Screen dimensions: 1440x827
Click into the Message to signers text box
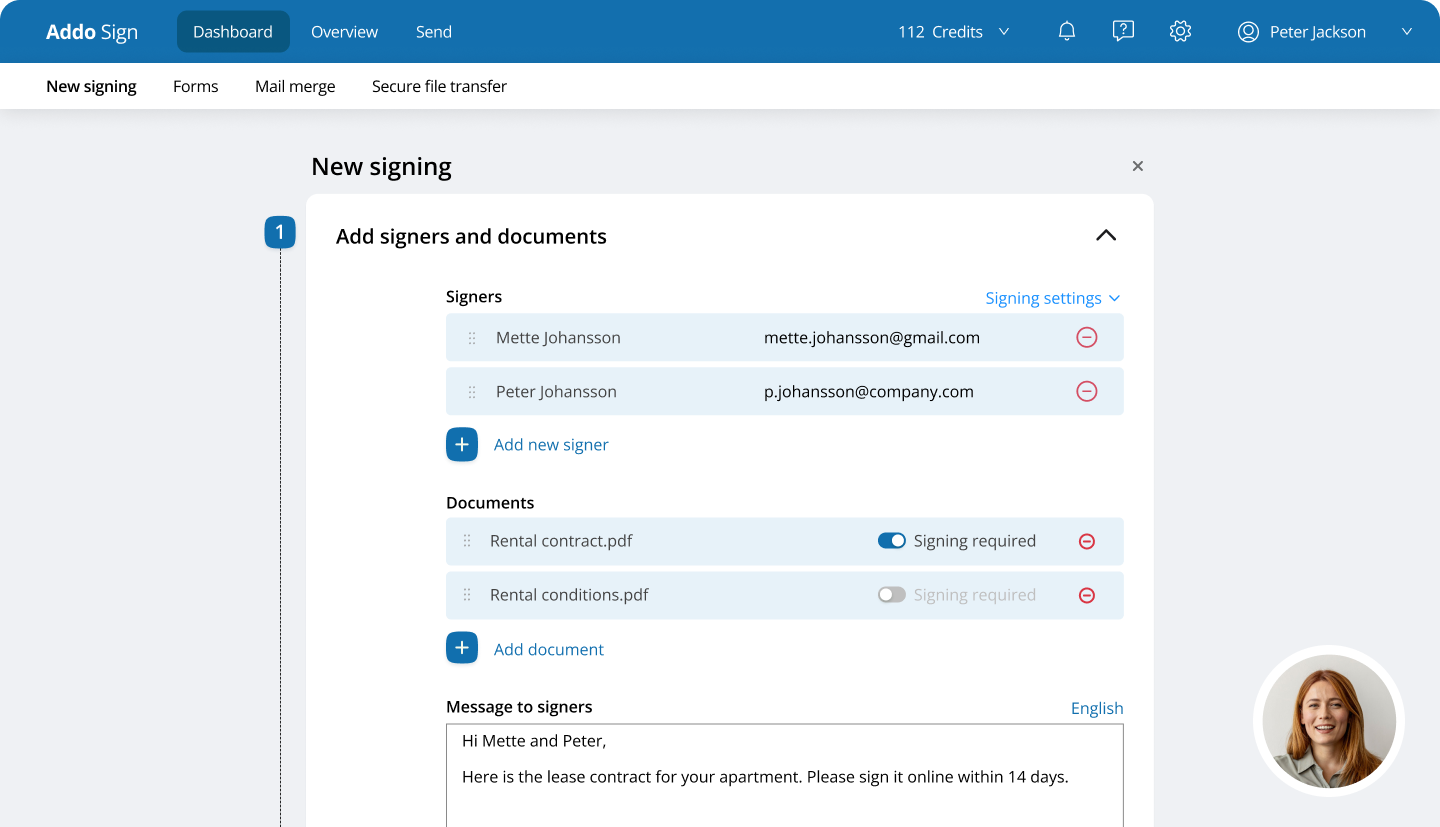coord(785,776)
